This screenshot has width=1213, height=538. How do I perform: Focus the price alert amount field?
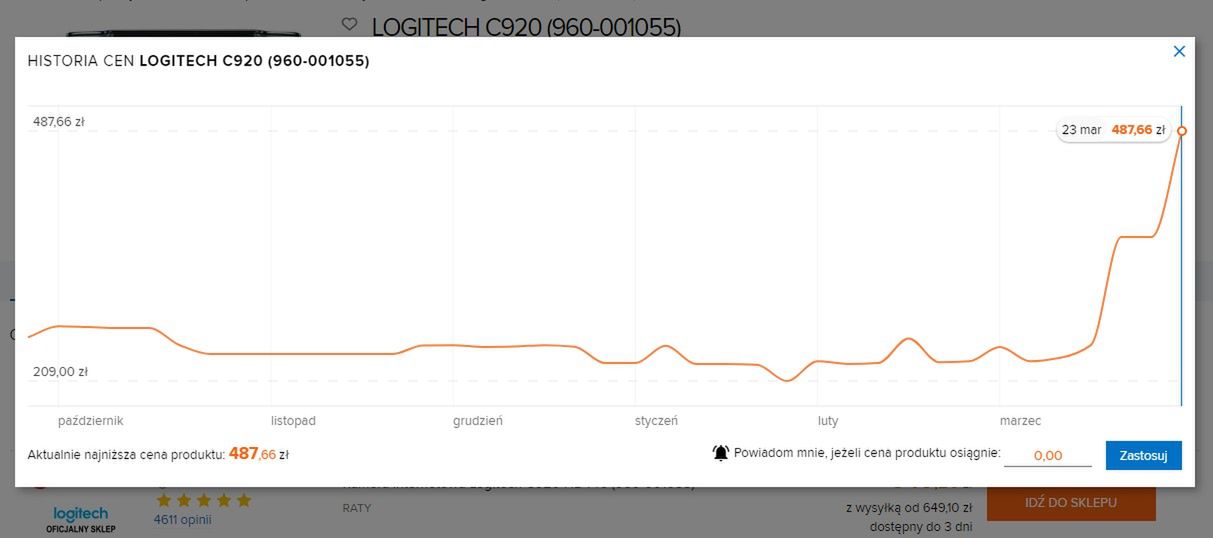click(x=1047, y=455)
